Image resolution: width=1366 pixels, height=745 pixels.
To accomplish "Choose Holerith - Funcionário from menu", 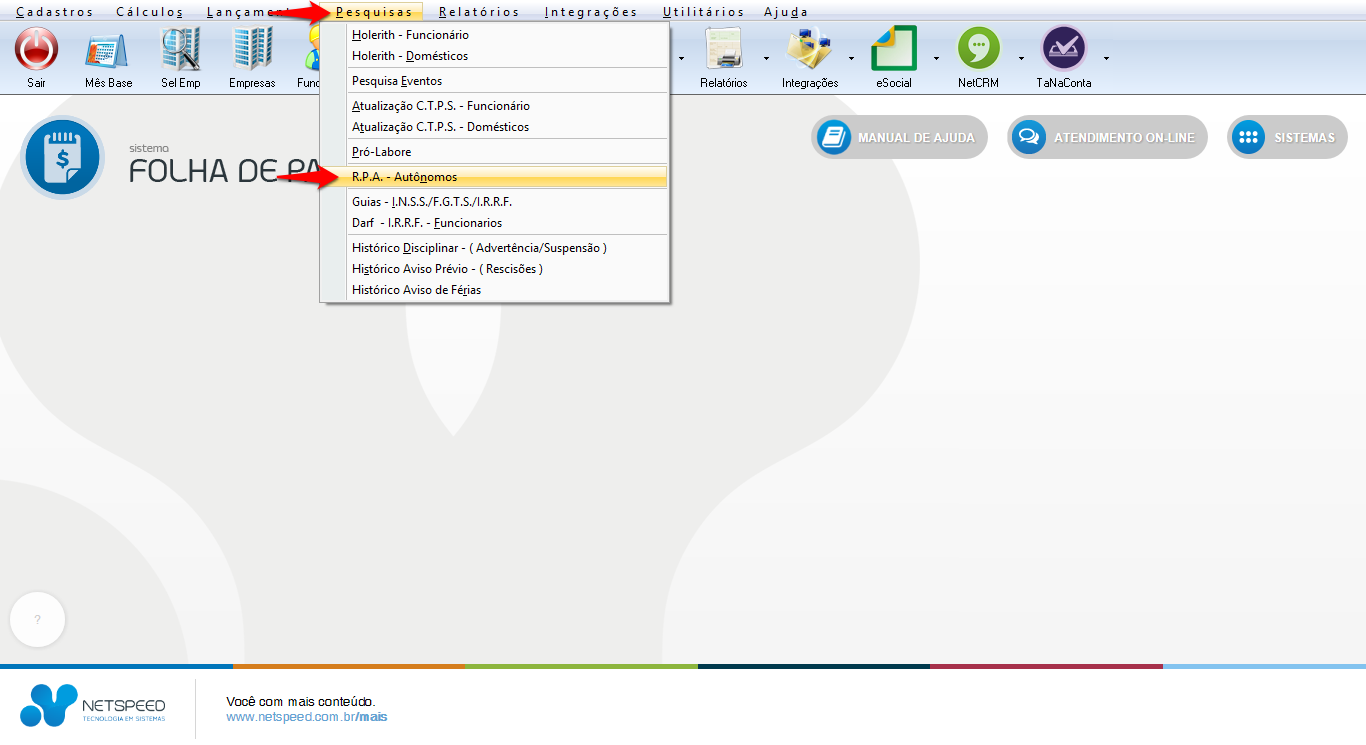I will (x=410, y=35).
